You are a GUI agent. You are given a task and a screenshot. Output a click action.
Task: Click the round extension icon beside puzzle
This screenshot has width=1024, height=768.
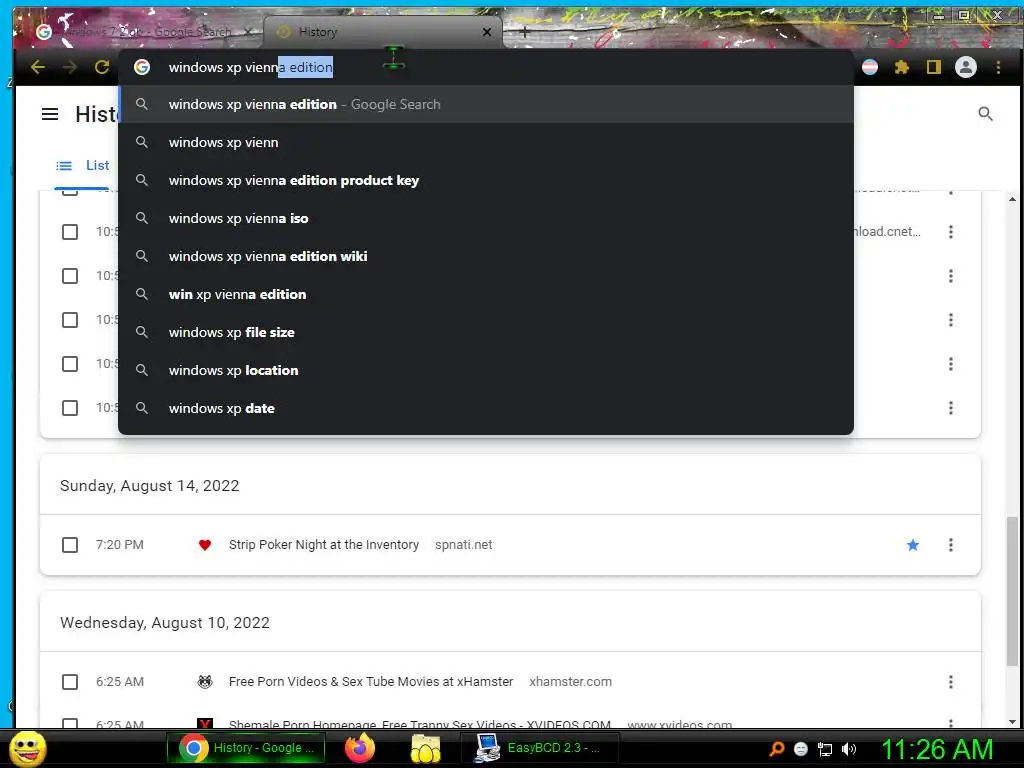click(870, 67)
